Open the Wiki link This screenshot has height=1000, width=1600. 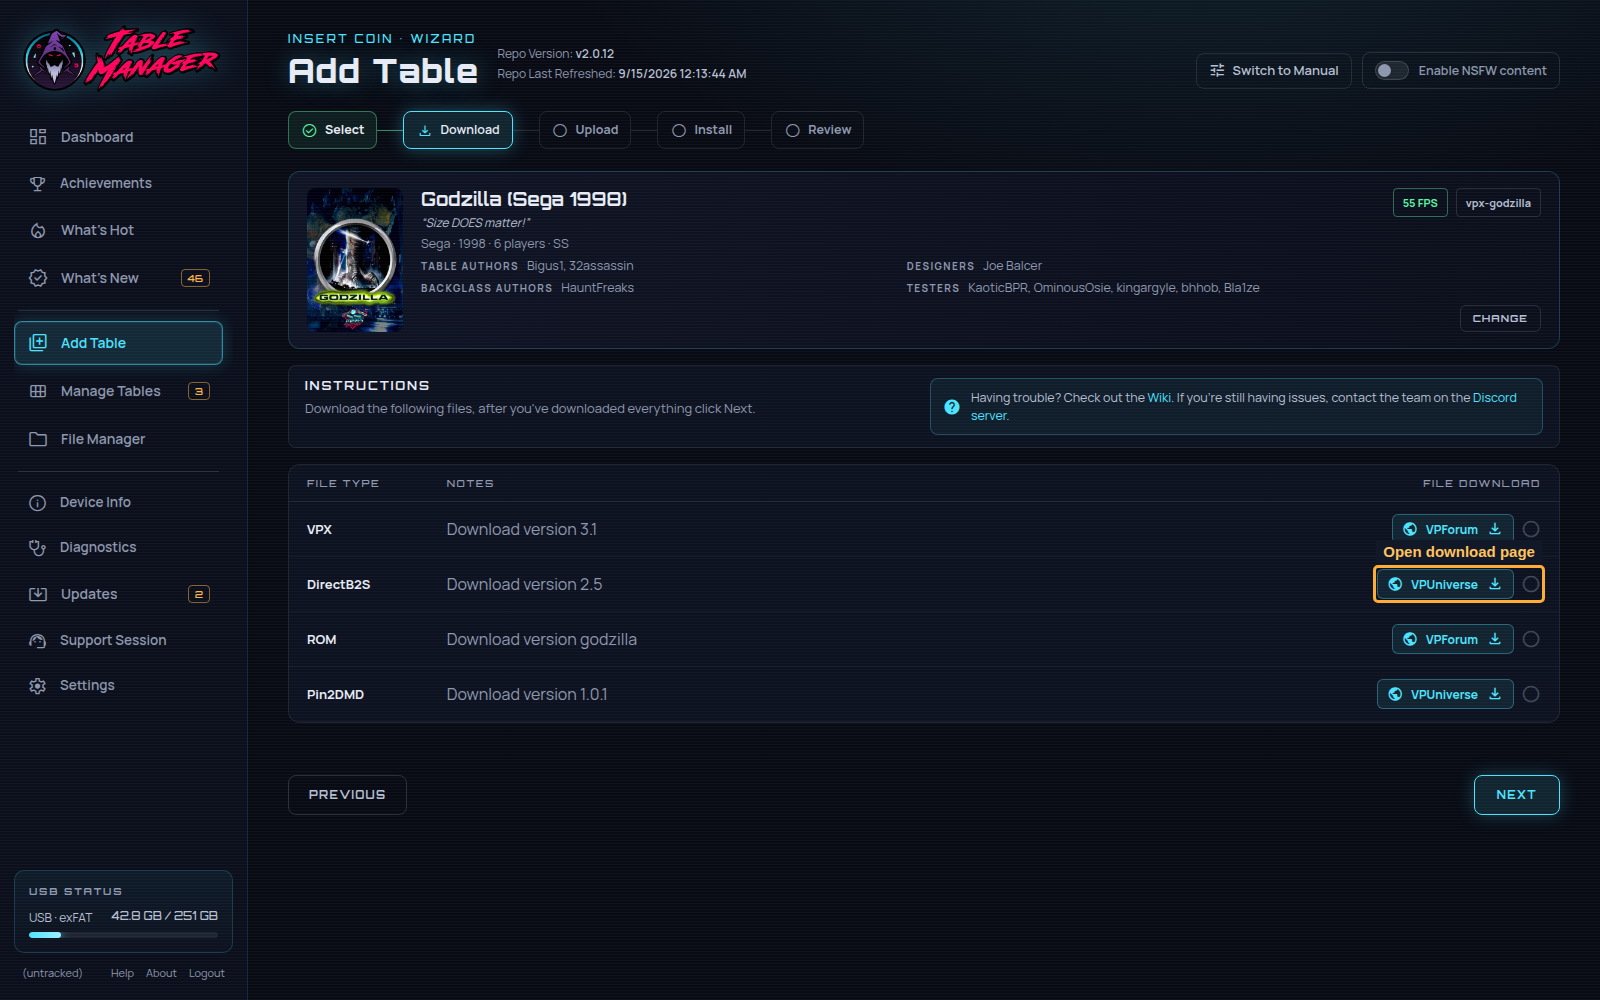pos(1159,398)
